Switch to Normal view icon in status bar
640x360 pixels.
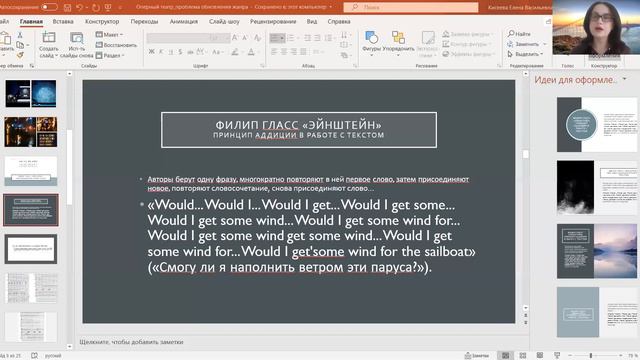pyautogui.click(x=505, y=356)
